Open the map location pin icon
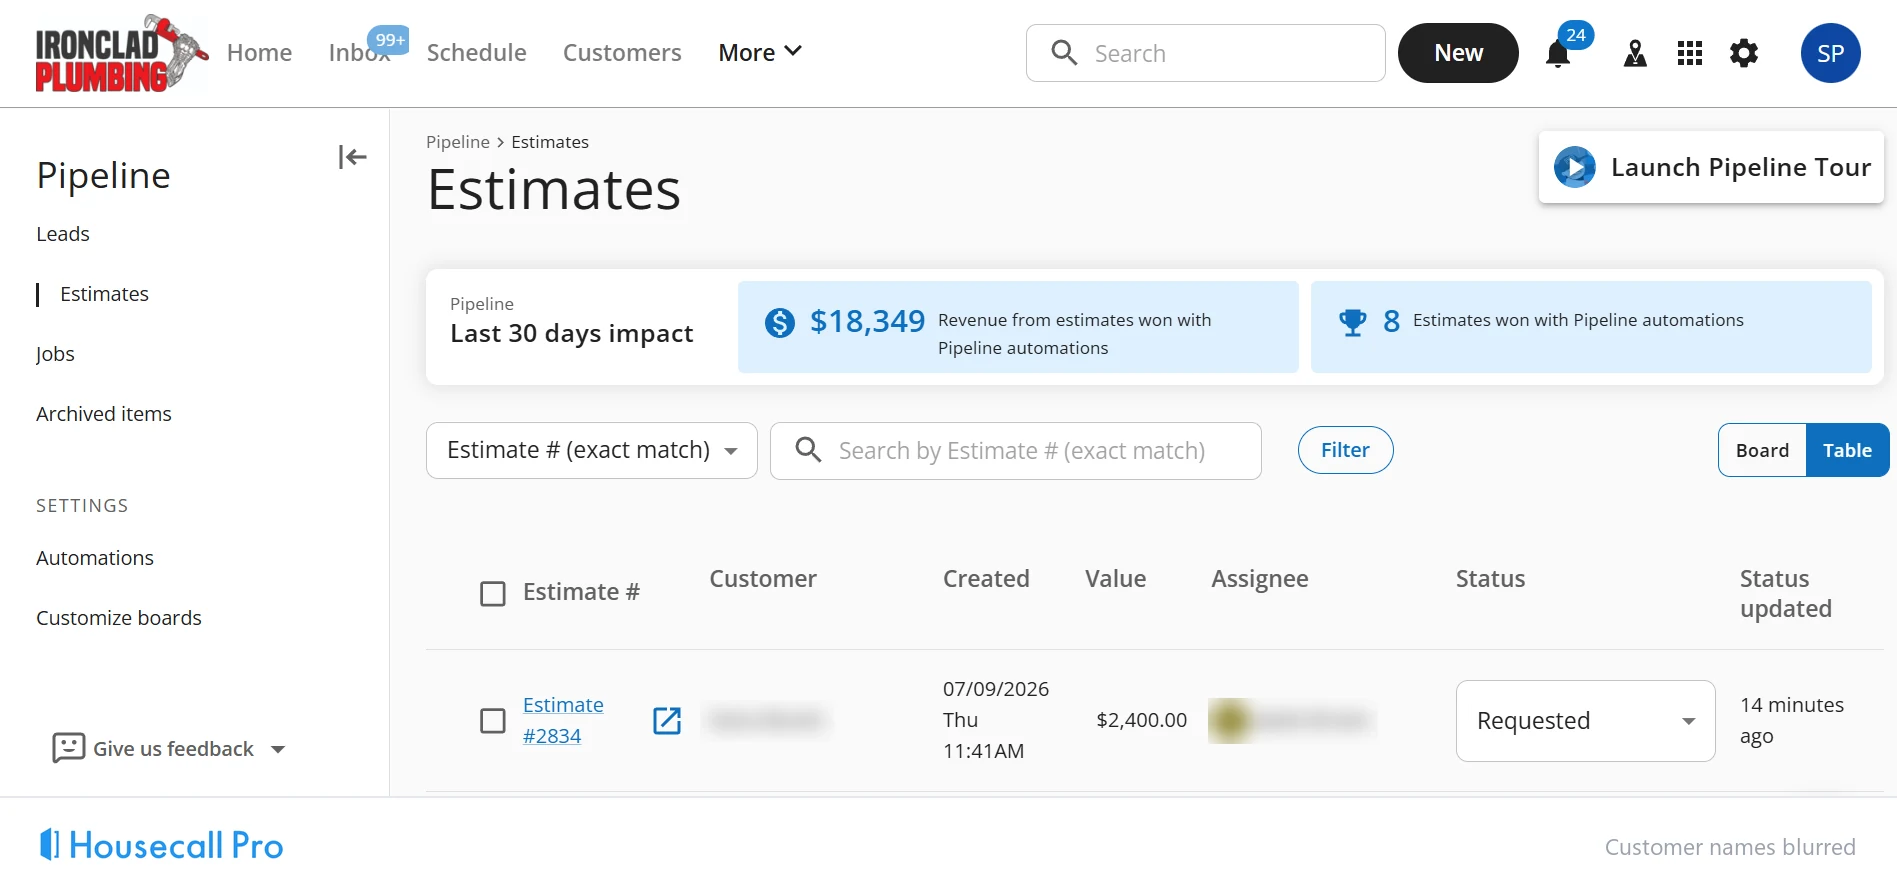The image size is (1897, 892). click(1635, 53)
